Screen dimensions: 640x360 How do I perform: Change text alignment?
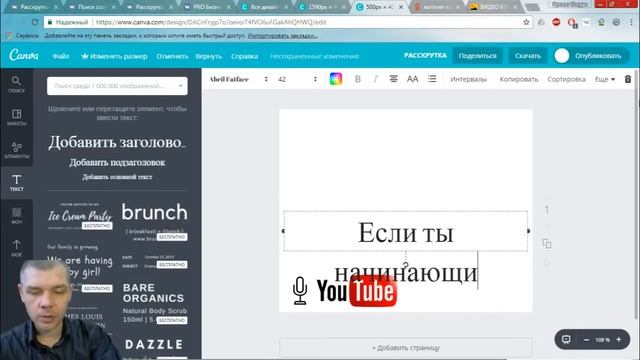point(393,79)
